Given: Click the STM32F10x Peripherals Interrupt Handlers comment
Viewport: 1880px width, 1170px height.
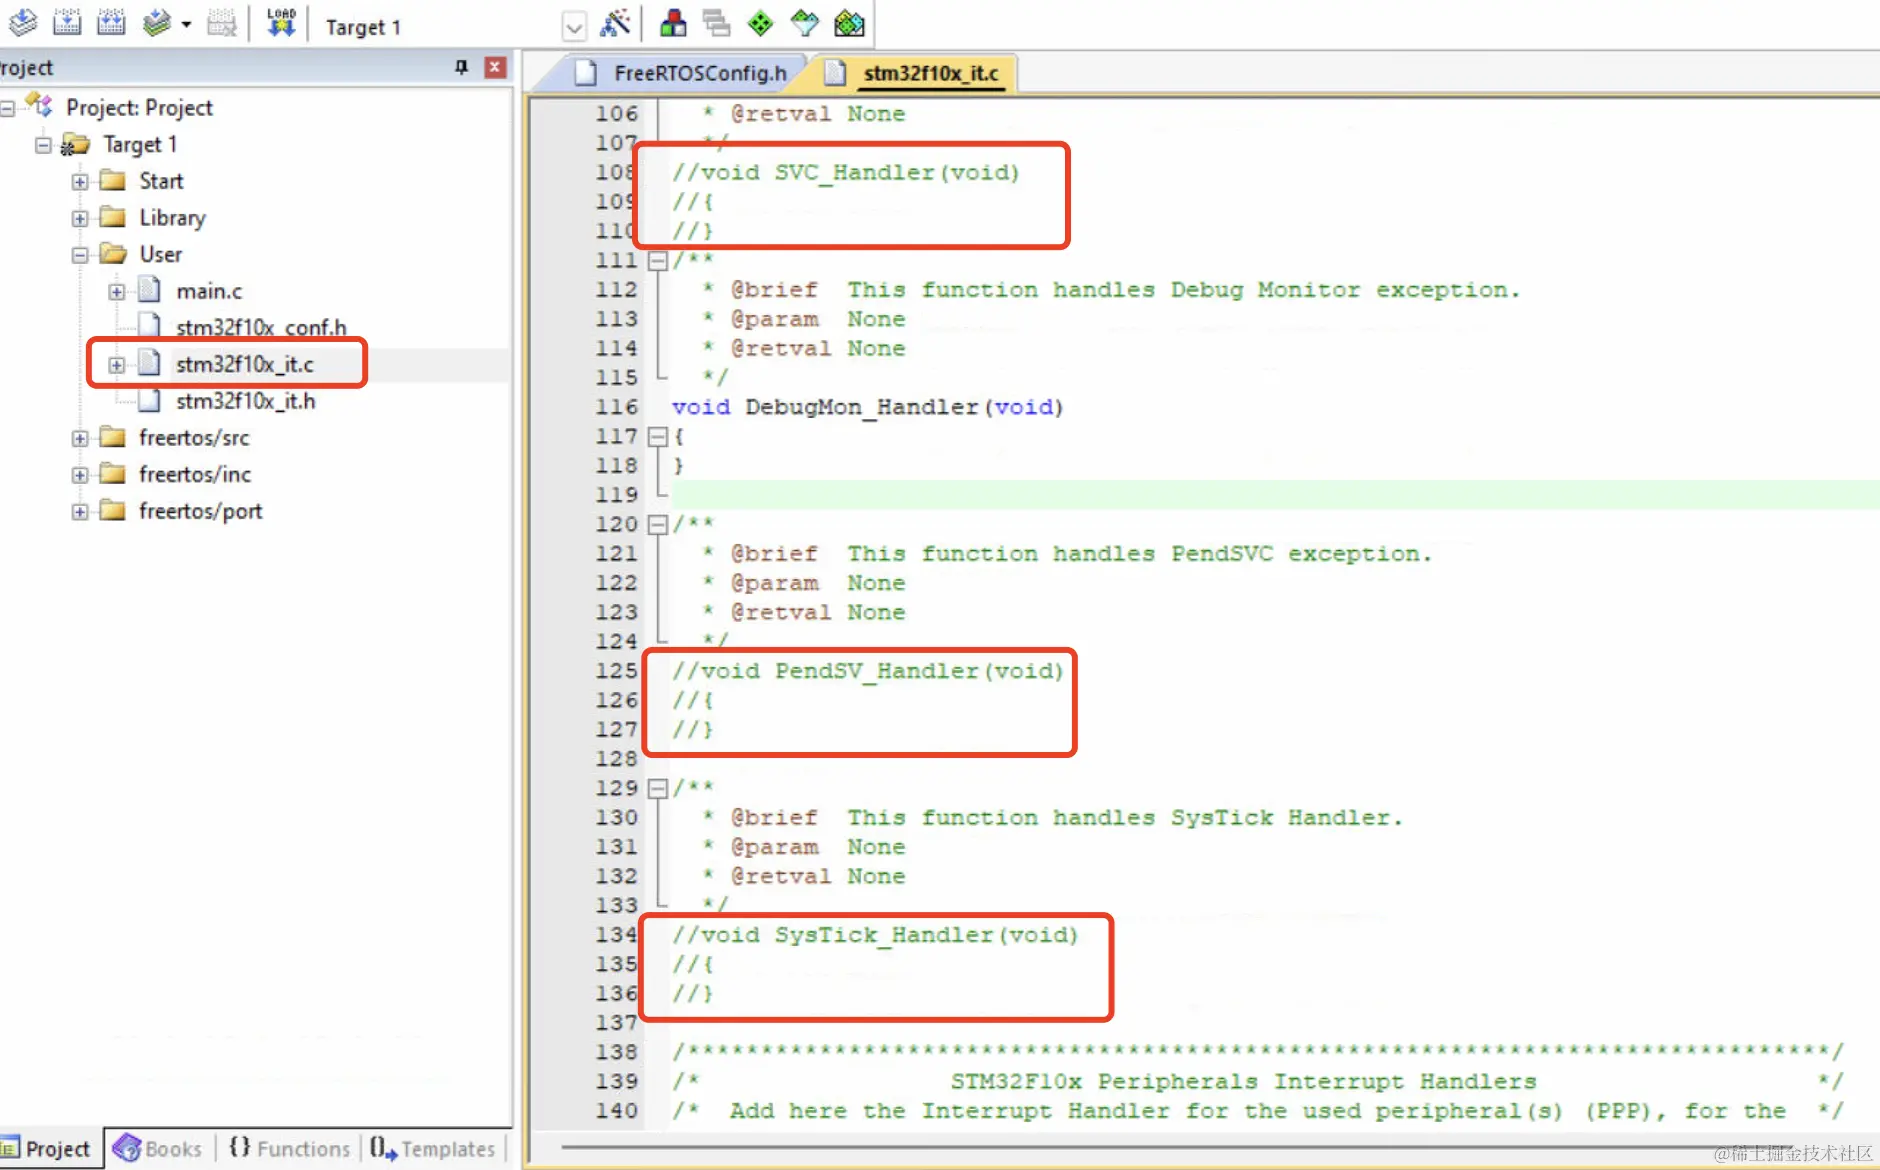Looking at the screenshot, I should [1244, 1082].
